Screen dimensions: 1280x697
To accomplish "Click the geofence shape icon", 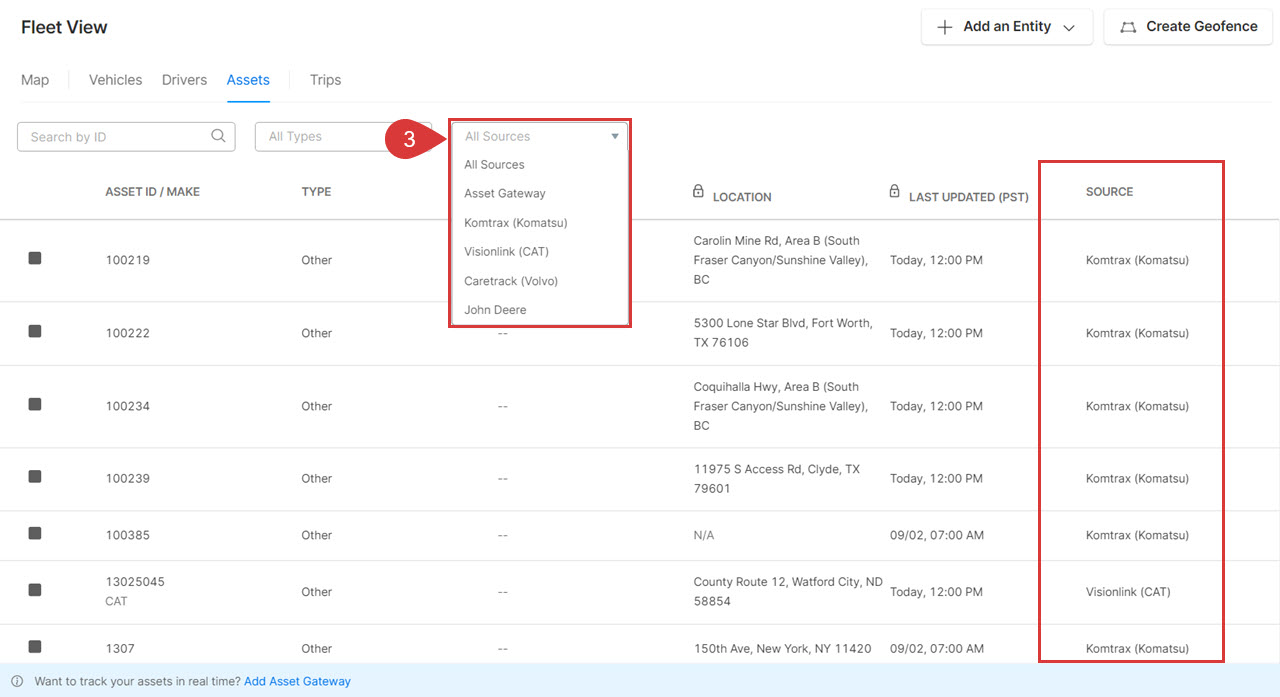I will point(1128,27).
